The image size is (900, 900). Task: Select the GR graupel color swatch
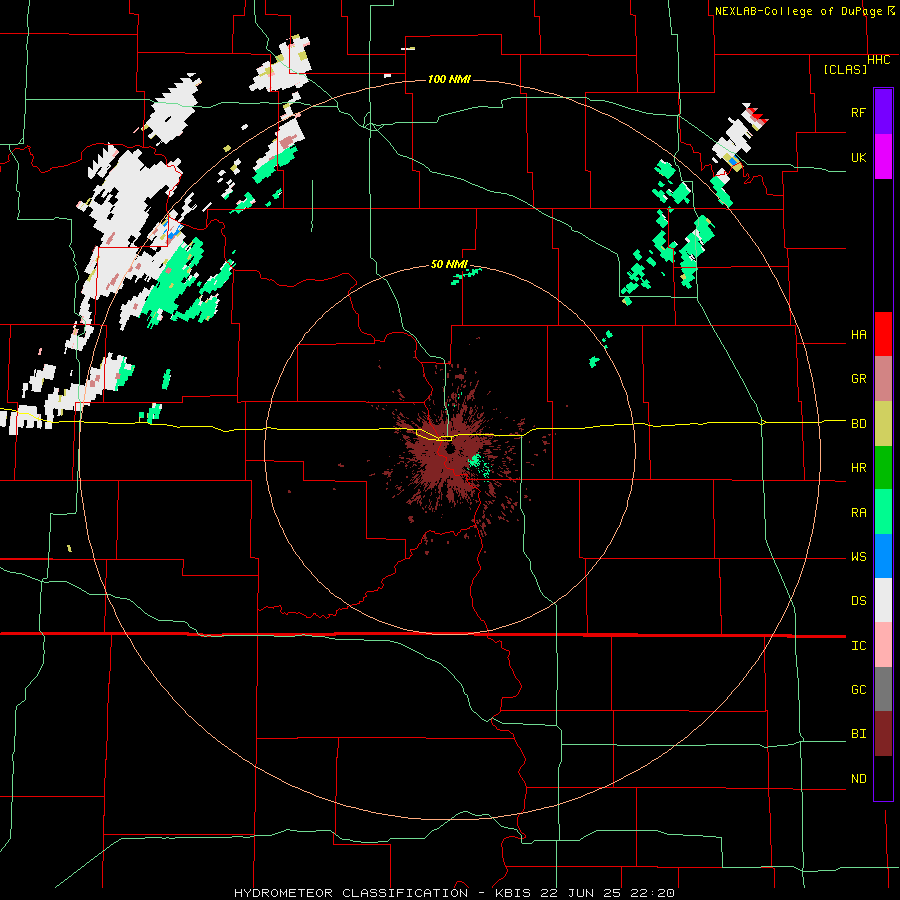tap(883, 379)
